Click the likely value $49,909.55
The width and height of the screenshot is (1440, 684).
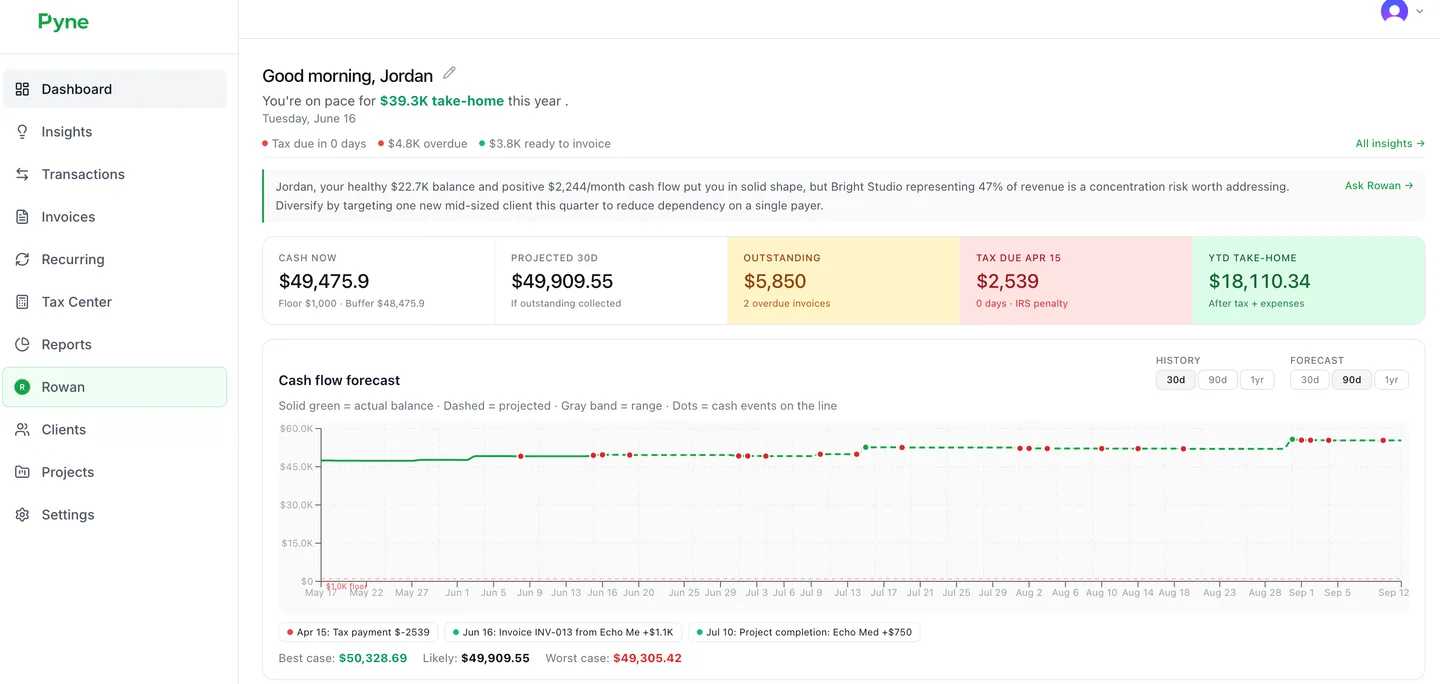pyautogui.click(x=495, y=658)
